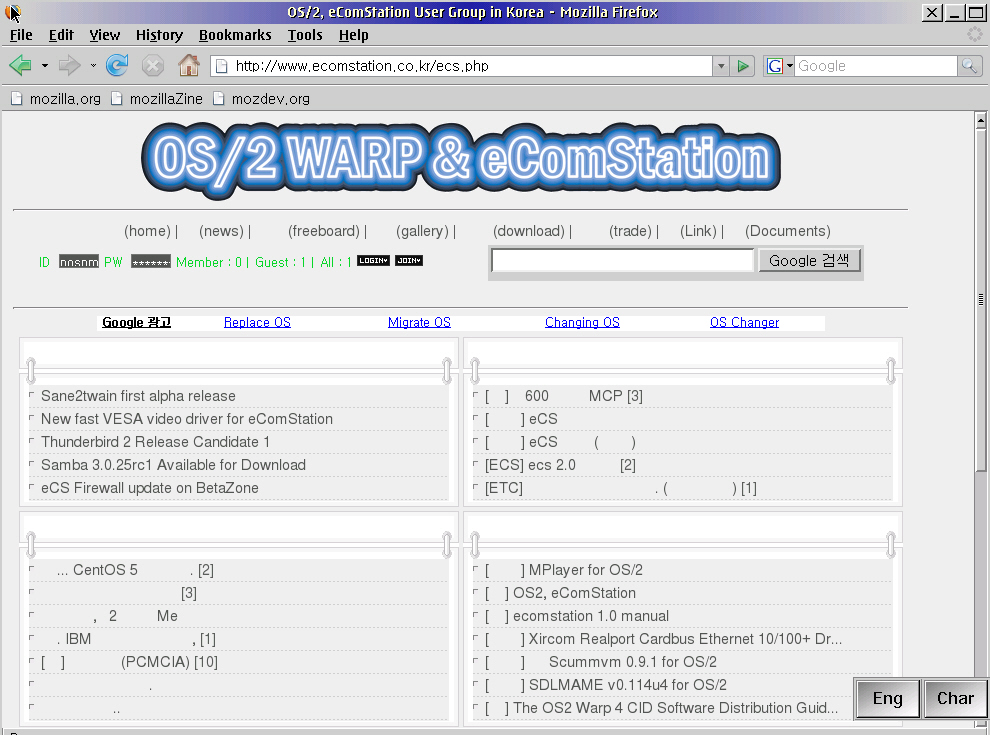The height and width of the screenshot is (735, 990).
Task: Open the File menu
Action: 21,35
